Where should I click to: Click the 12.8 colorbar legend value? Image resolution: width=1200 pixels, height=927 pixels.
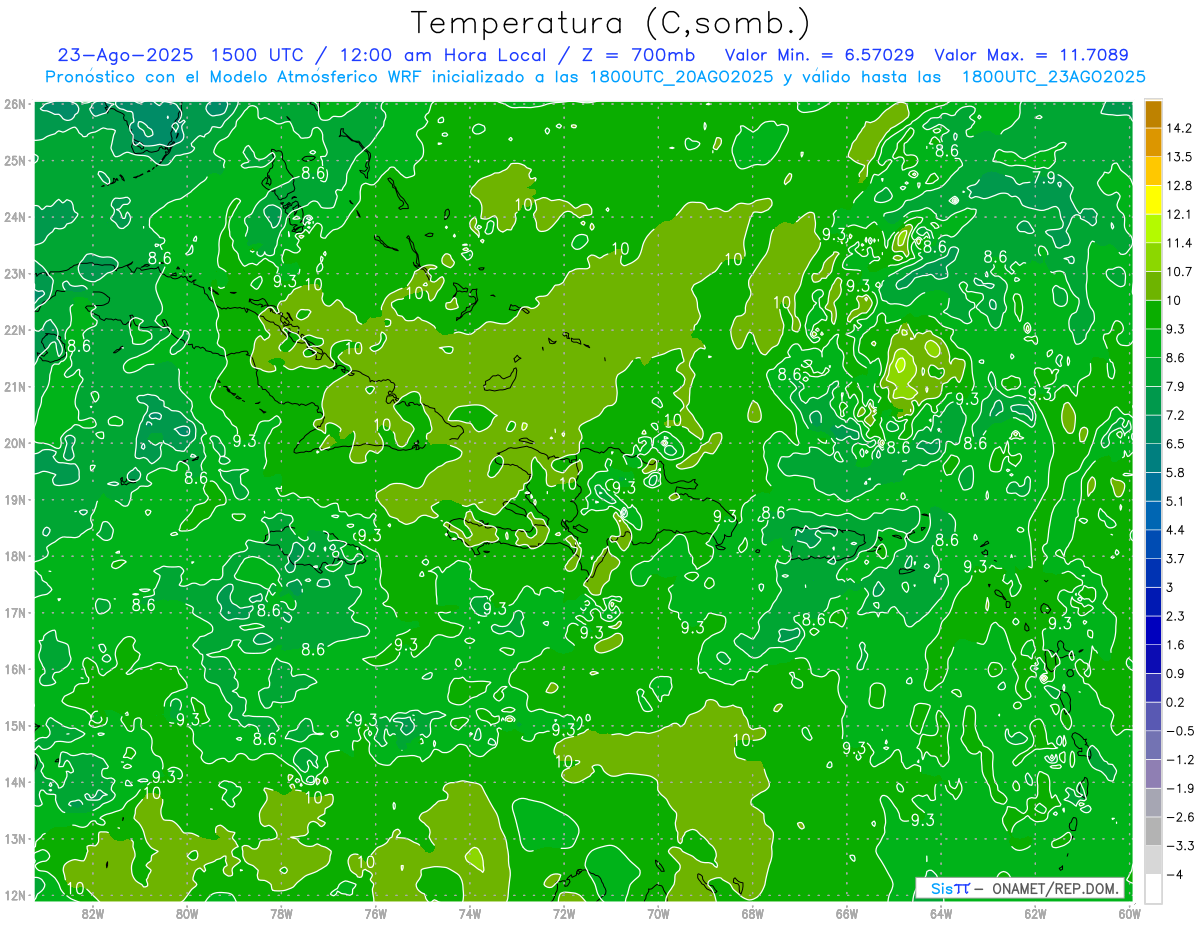pos(1179,186)
